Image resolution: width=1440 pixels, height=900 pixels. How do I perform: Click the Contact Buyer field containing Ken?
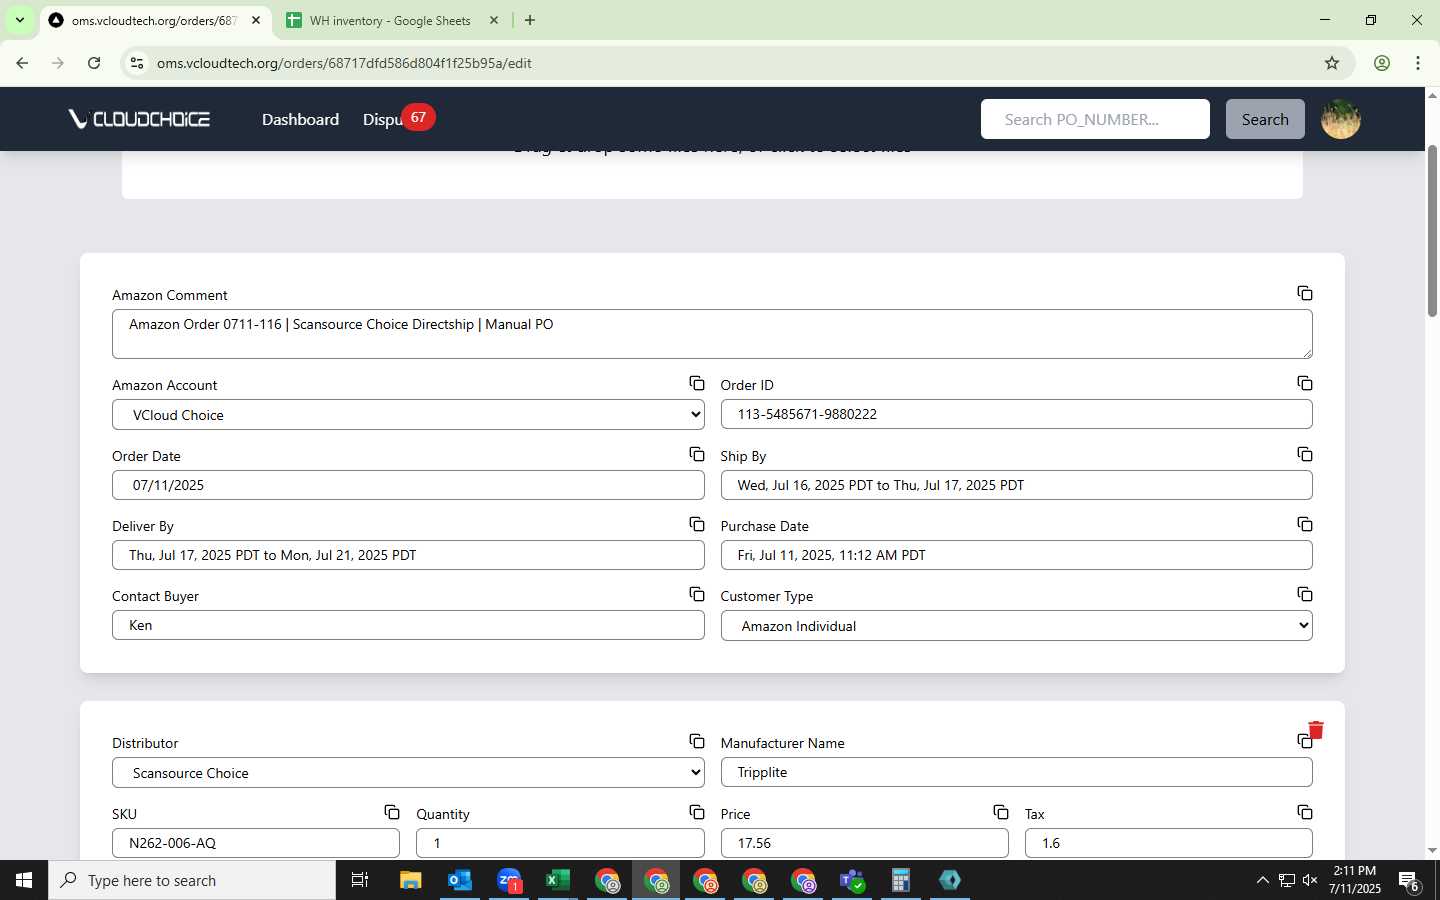pyautogui.click(x=408, y=625)
